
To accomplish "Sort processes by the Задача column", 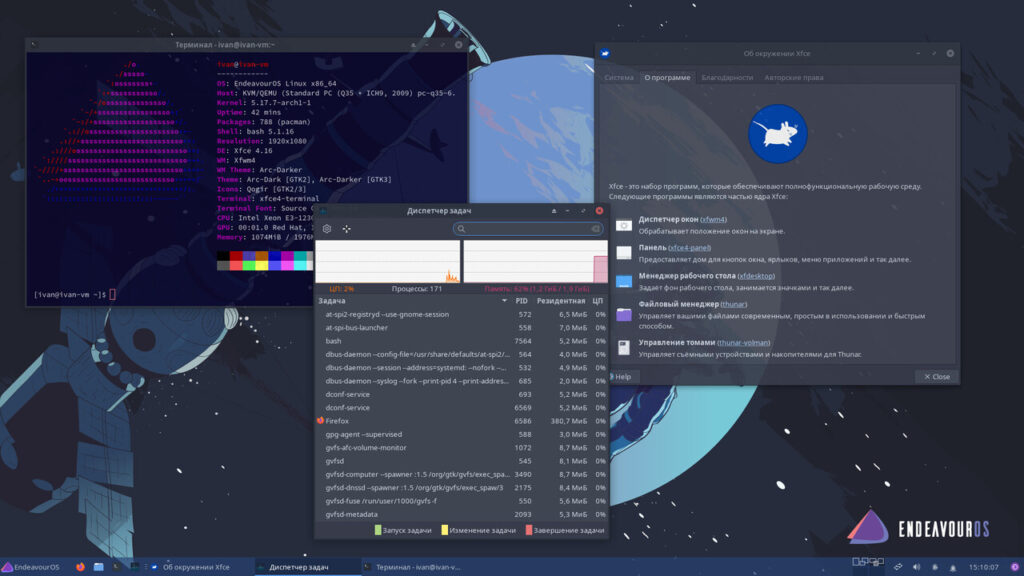I will (x=331, y=300).
